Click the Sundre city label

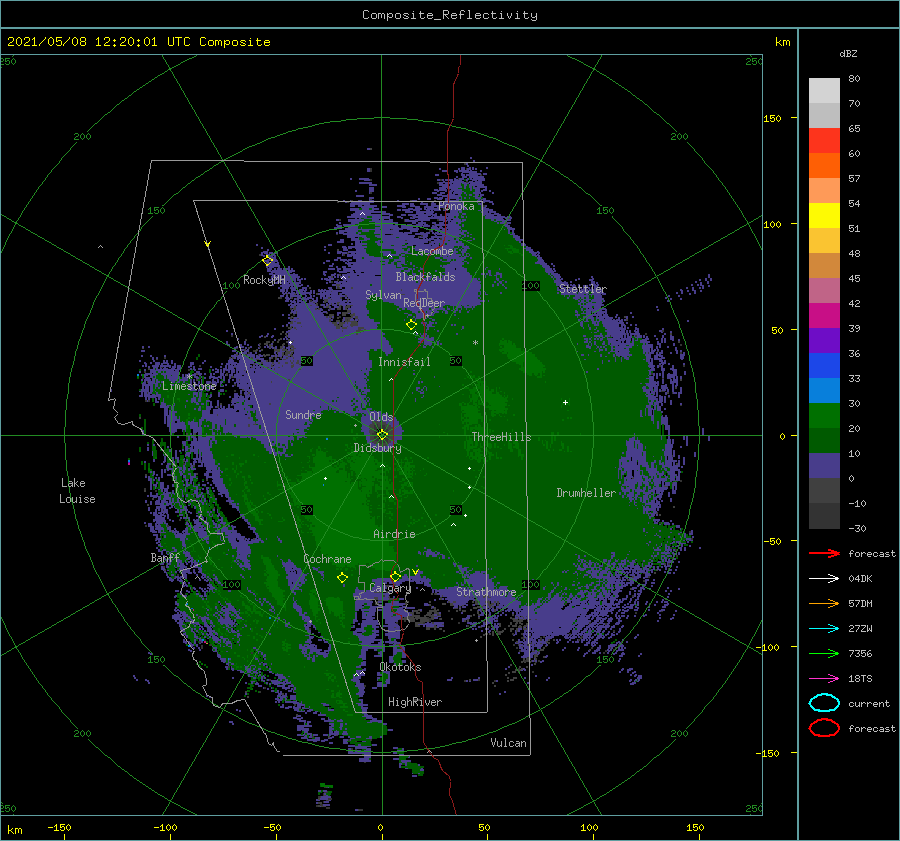click(303, 414)
